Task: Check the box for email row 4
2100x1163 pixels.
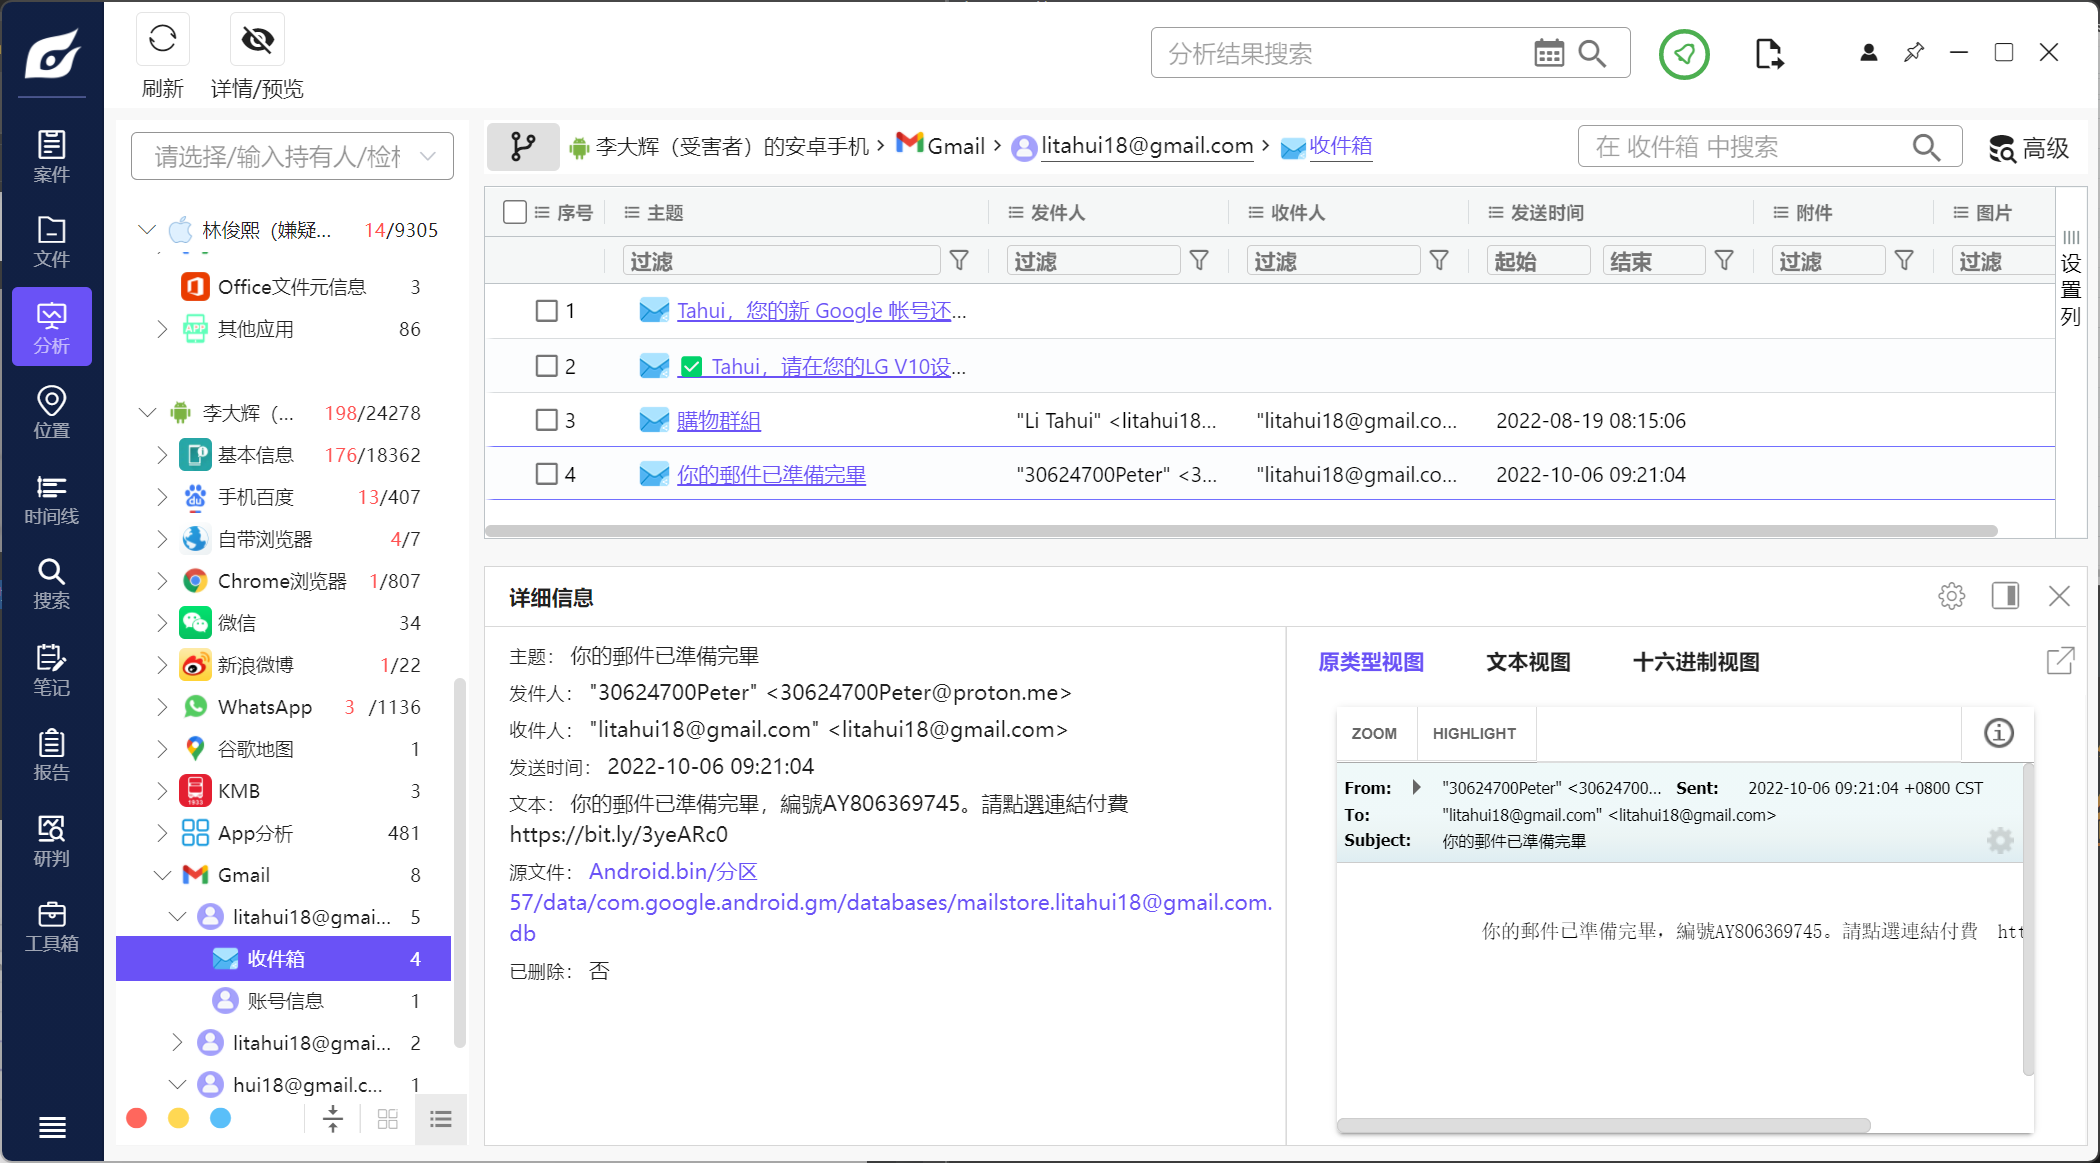Action: 546,474
